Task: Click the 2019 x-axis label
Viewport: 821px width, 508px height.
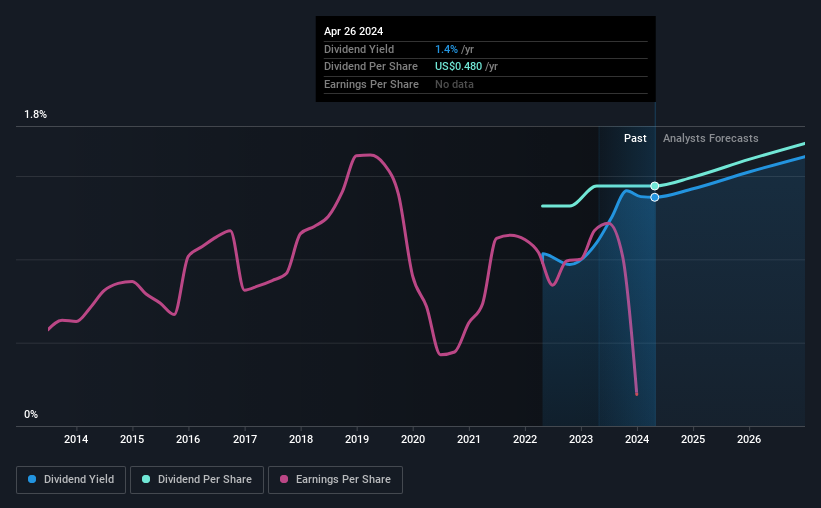Action: point(357,439)
